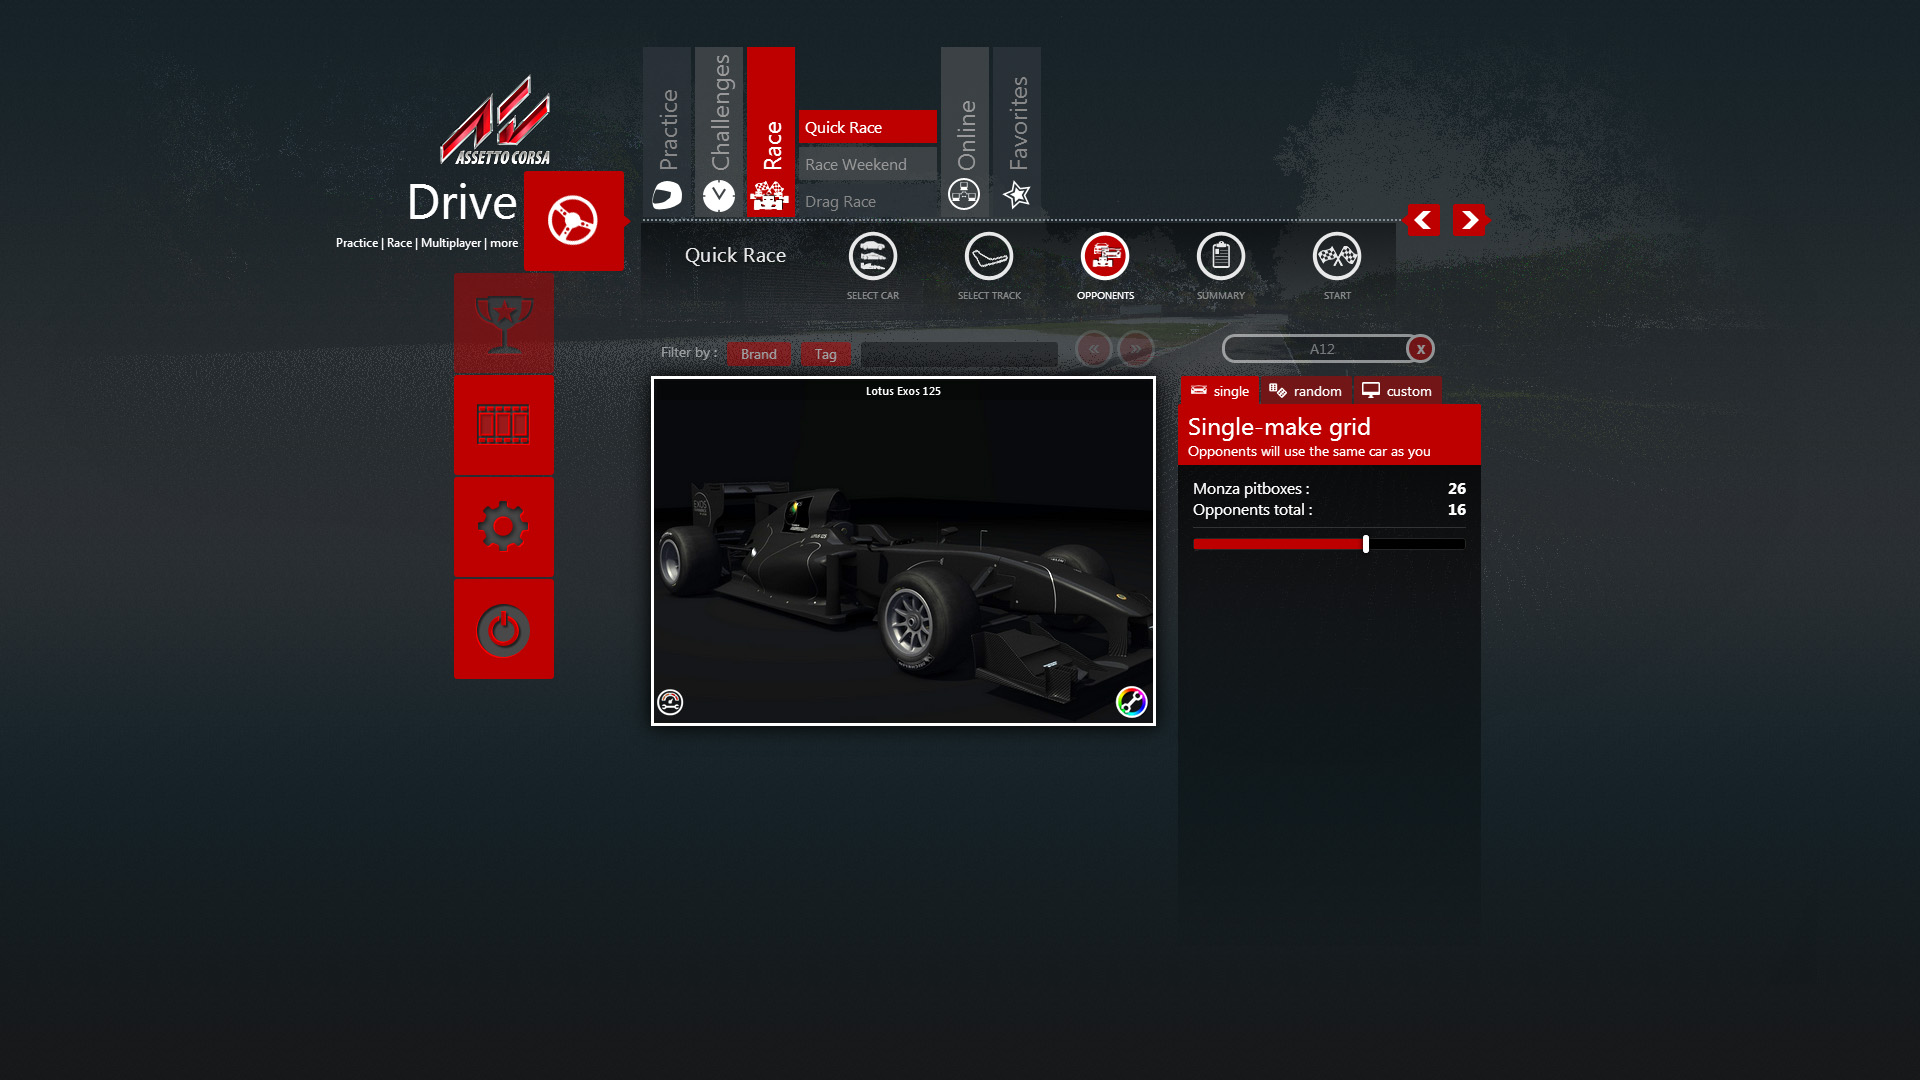Image resolution: width=1920 pixels, height=1080 pixels.
Task: Click the Select Car step icon
Action: point(872,257)
